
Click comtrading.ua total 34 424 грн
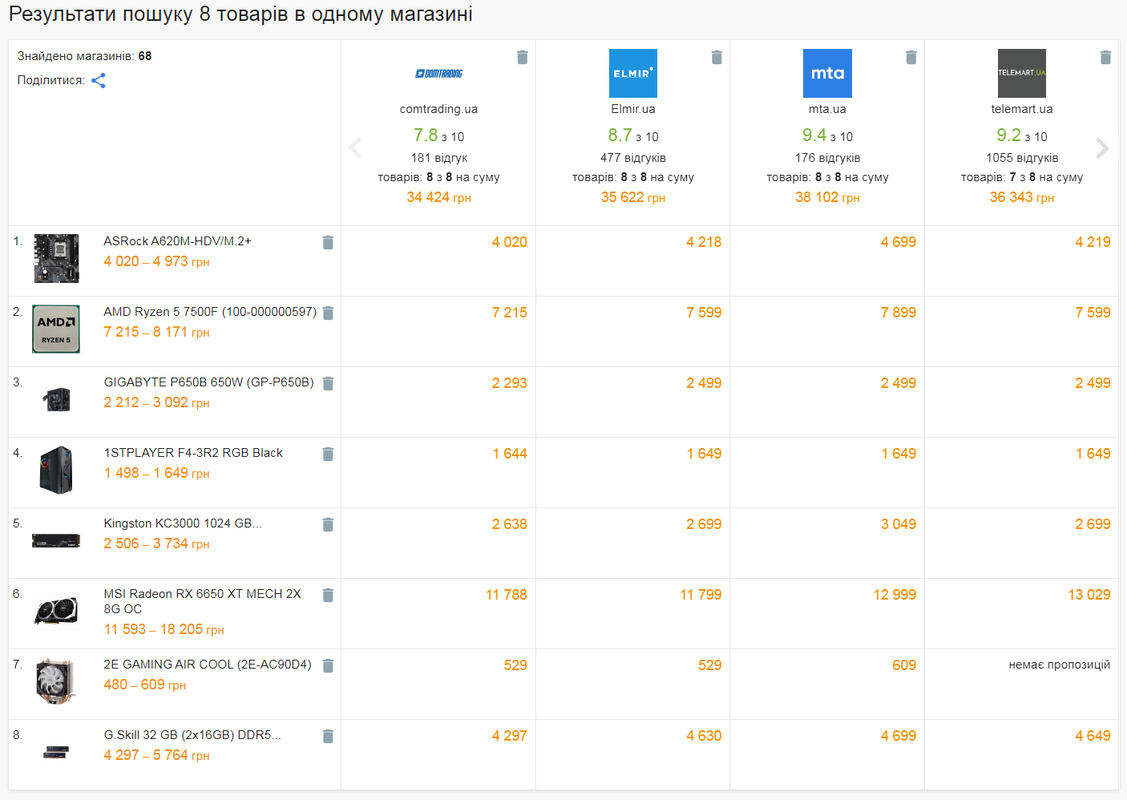pyautogui.click(x=438, y=197)
